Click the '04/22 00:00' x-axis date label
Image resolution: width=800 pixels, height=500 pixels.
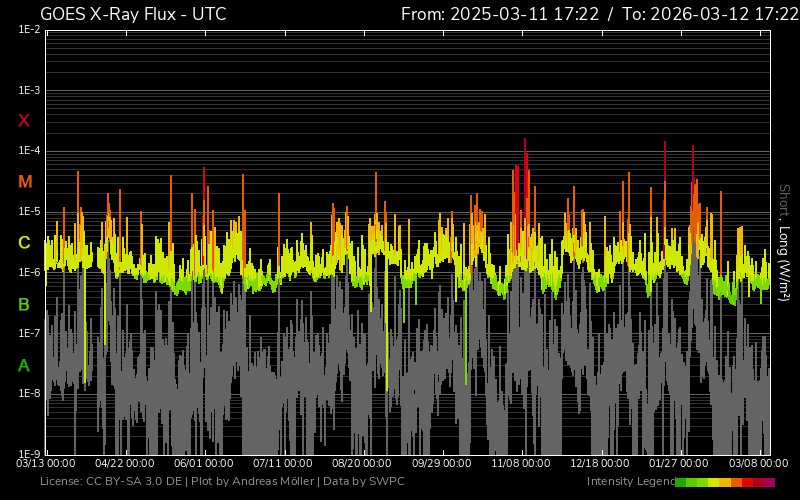(125, 463)
